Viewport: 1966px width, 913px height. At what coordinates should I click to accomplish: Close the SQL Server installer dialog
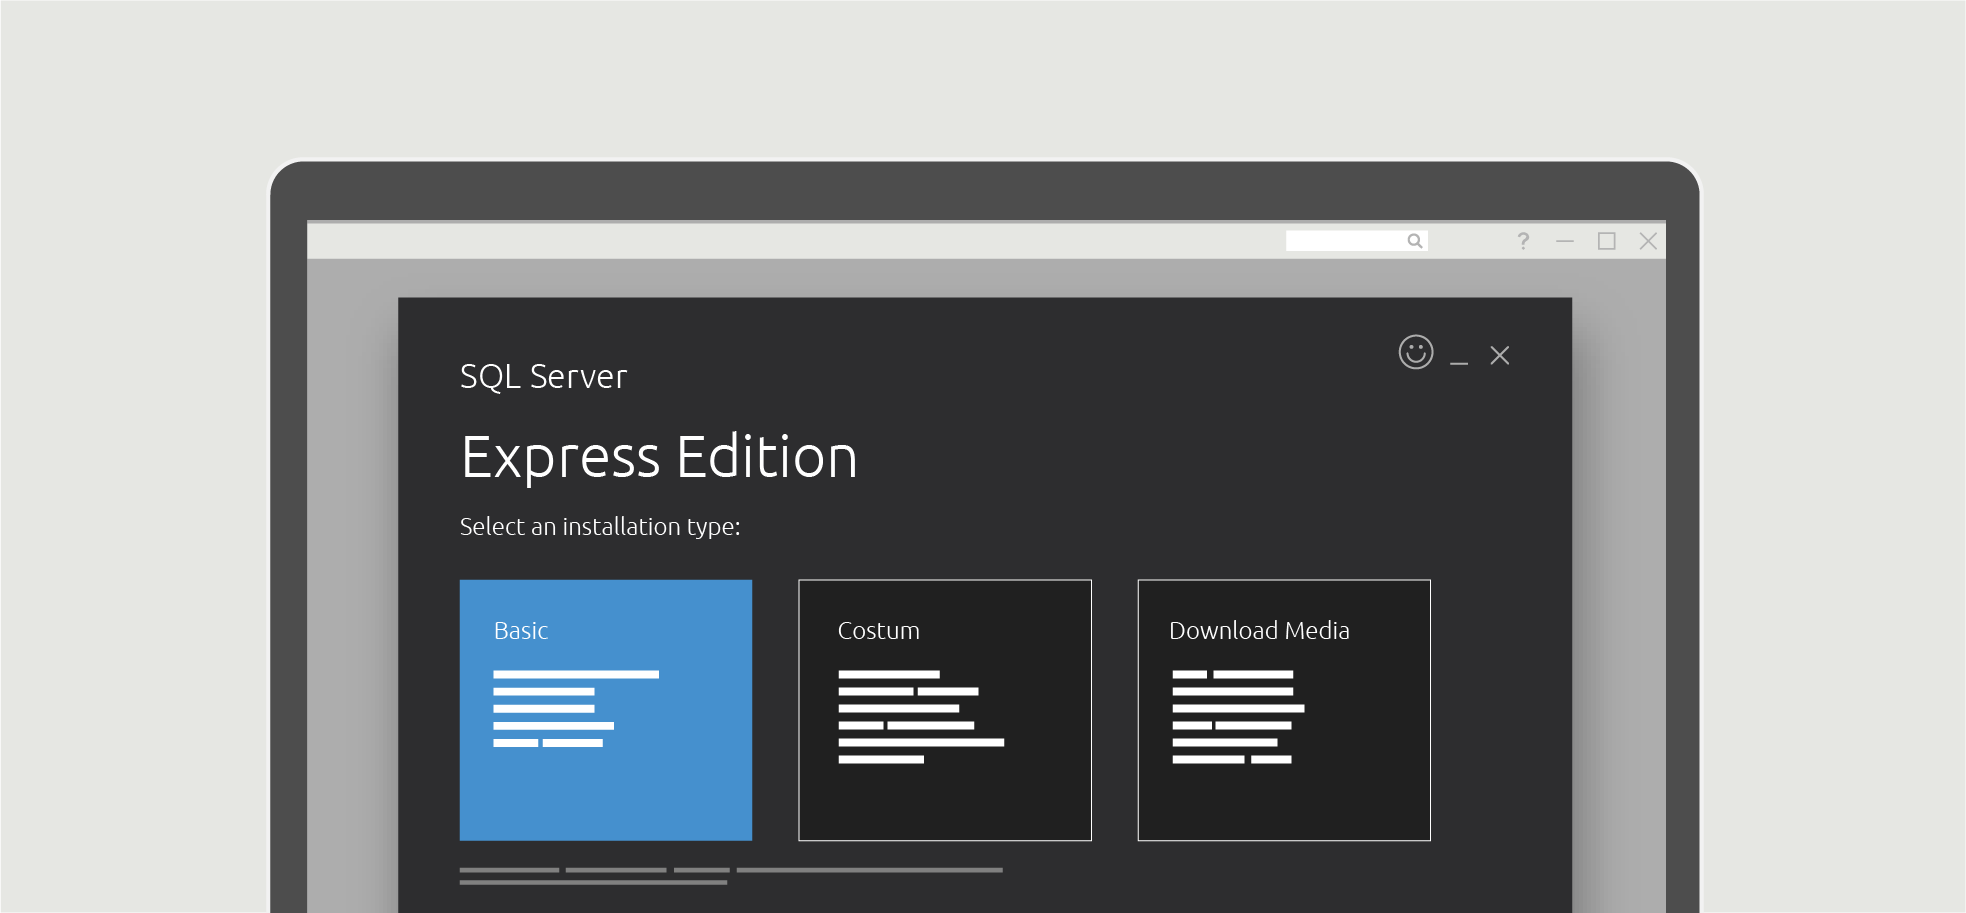tap(1499, 355)
